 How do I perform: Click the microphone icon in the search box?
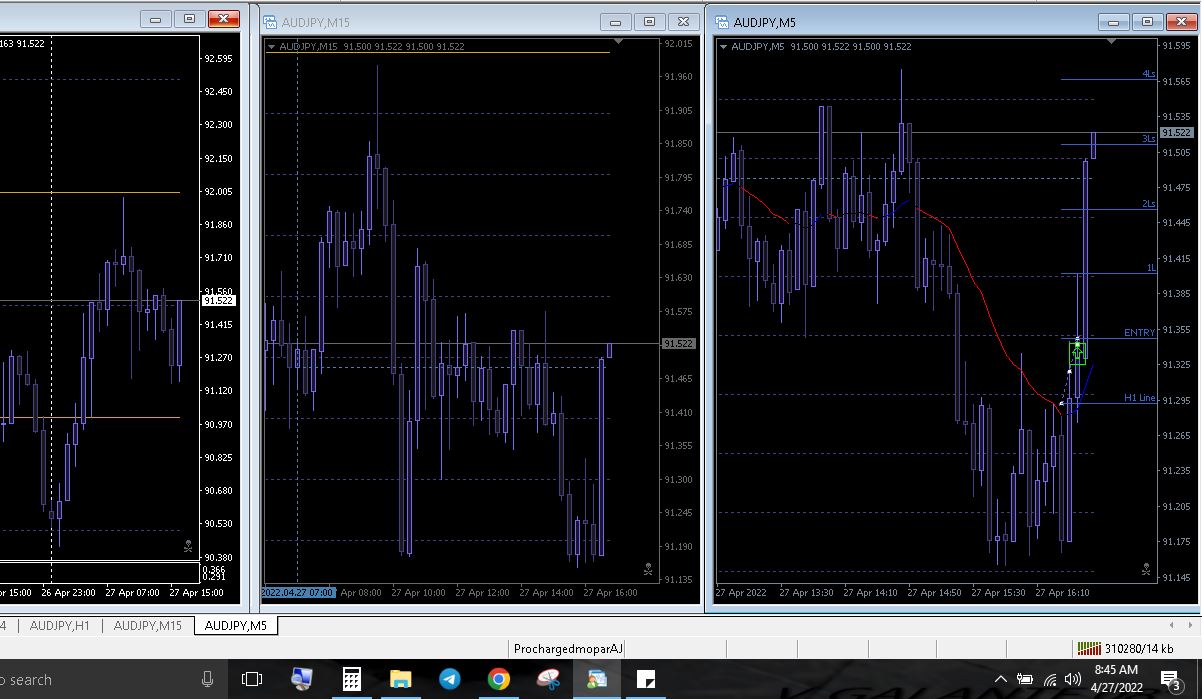(x=207, y=680)
